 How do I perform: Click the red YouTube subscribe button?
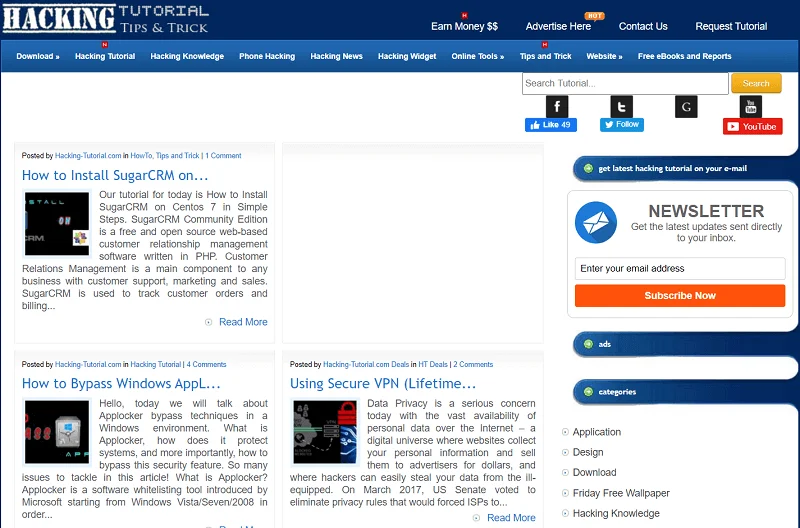click(753, 127)
